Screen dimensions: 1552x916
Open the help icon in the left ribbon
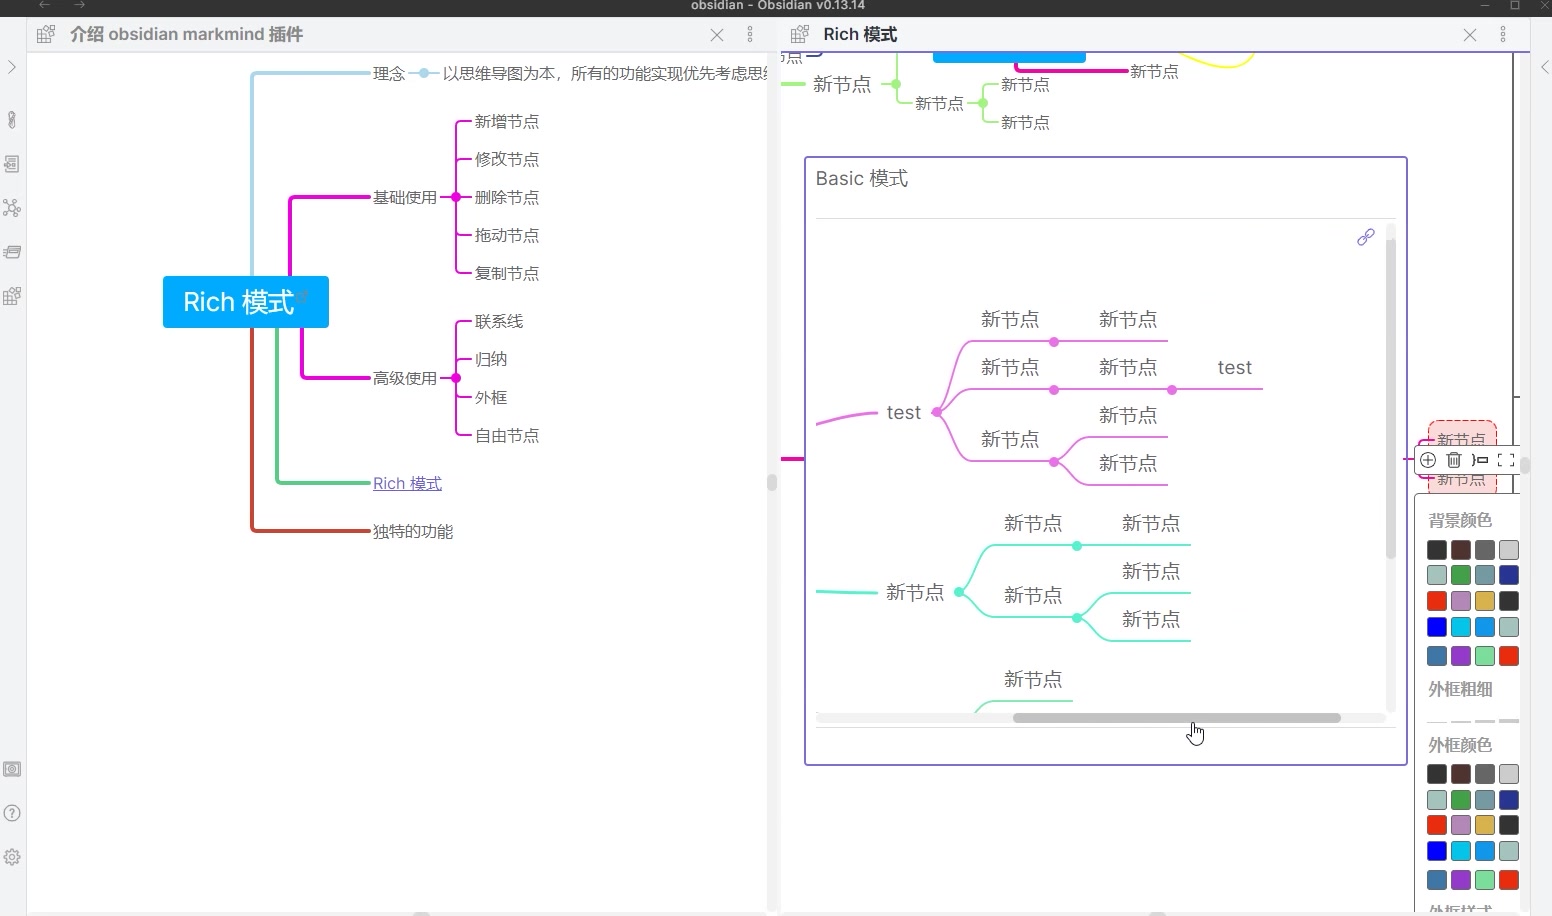pos(12,813)
